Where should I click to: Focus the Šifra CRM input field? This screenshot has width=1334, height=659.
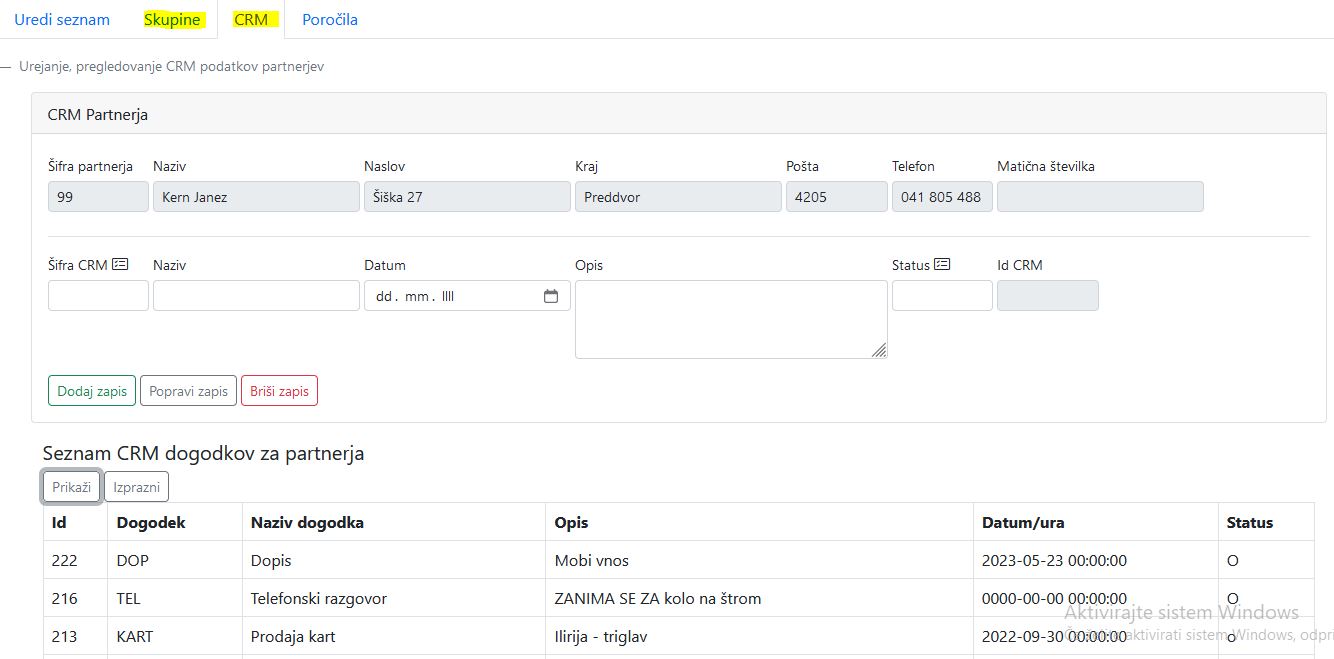coord(98,296)
